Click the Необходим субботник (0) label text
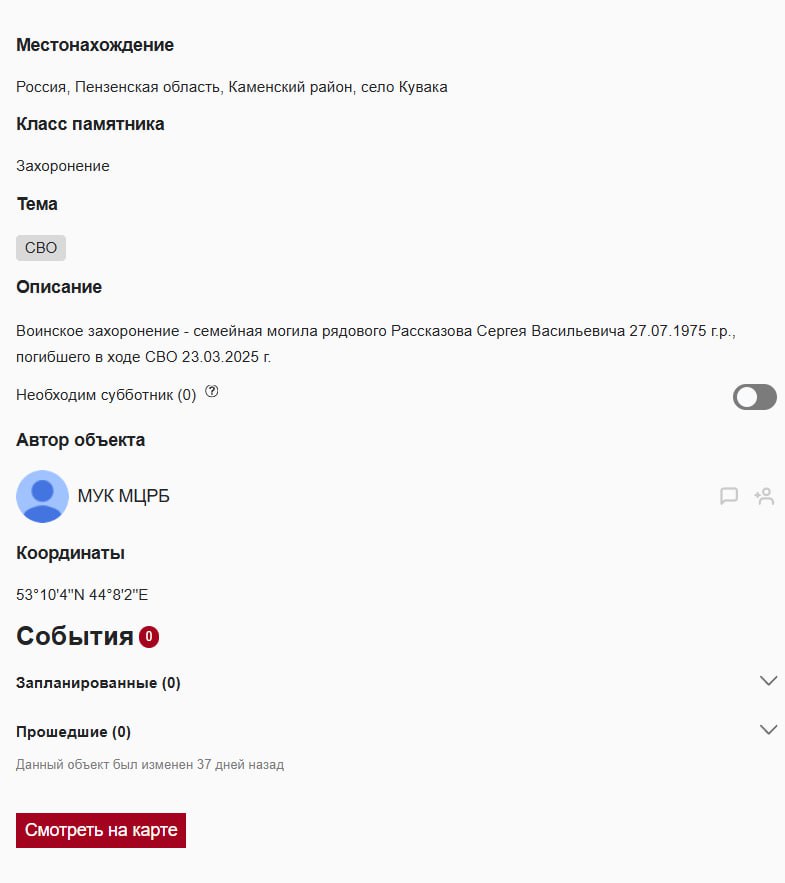This screenshot has height=883, width=785. (106, 395)
